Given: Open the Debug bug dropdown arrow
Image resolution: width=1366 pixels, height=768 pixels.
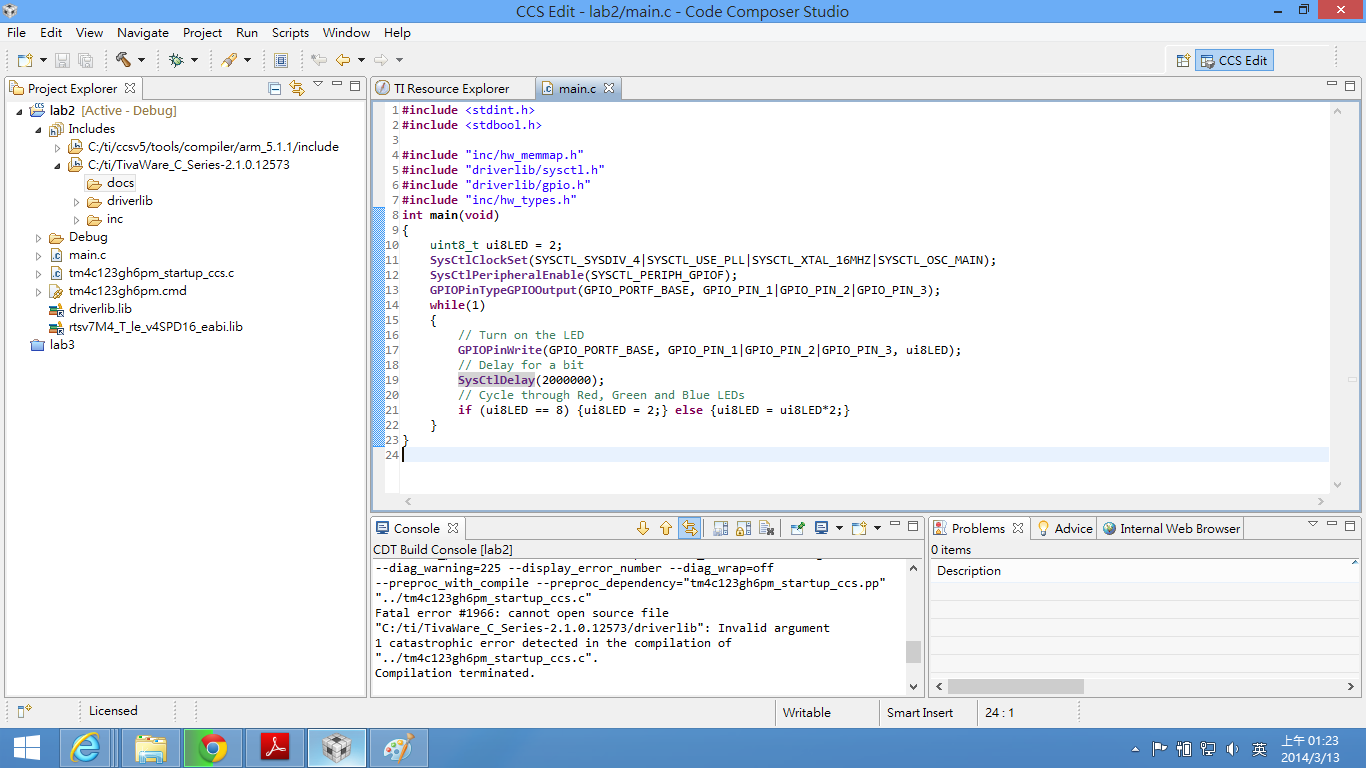Looking at the screenshot, I should point(194,60).
